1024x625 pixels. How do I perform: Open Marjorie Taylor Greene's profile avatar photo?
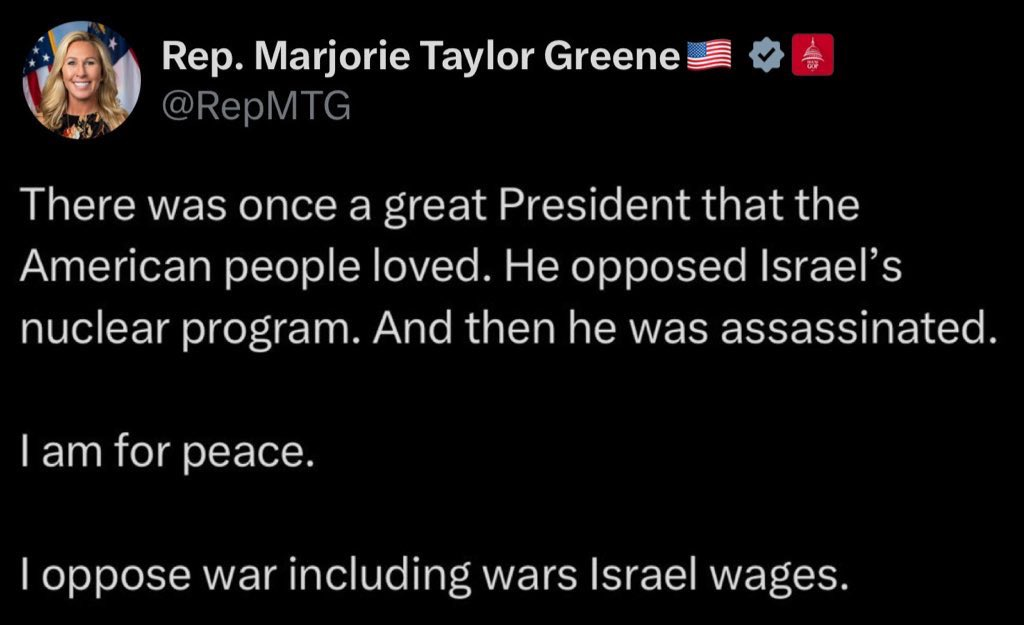82,80
